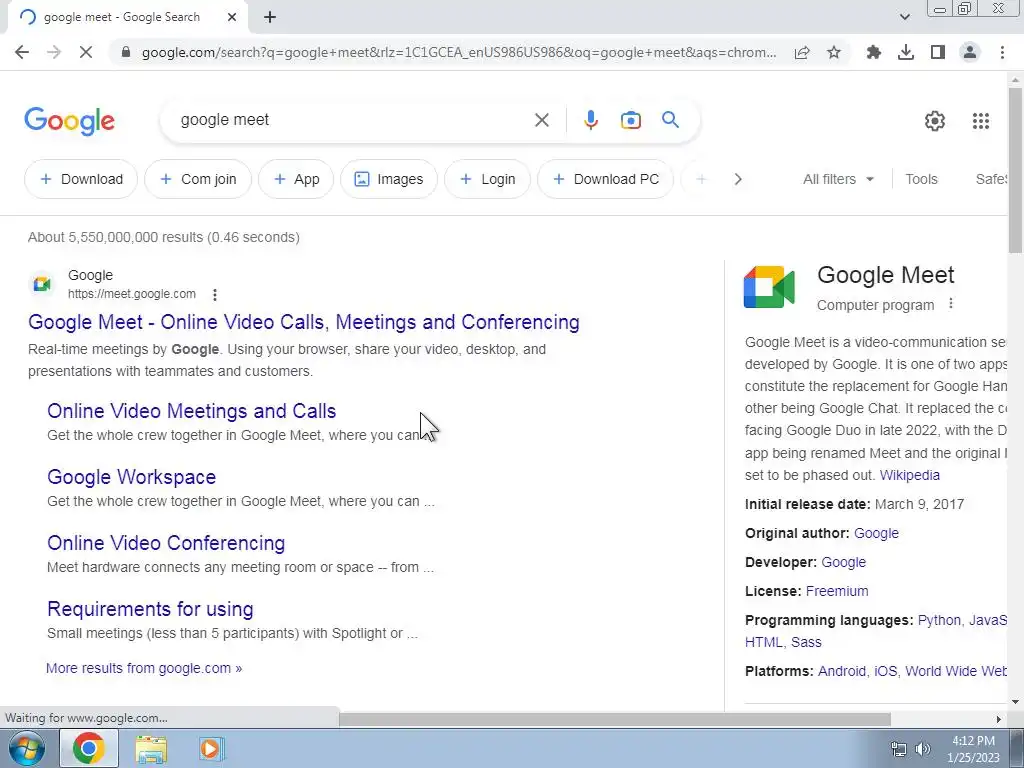1024x768 pixels.
Task: Click the horizontal scrollbar right arrow
Action: point(999,719)
